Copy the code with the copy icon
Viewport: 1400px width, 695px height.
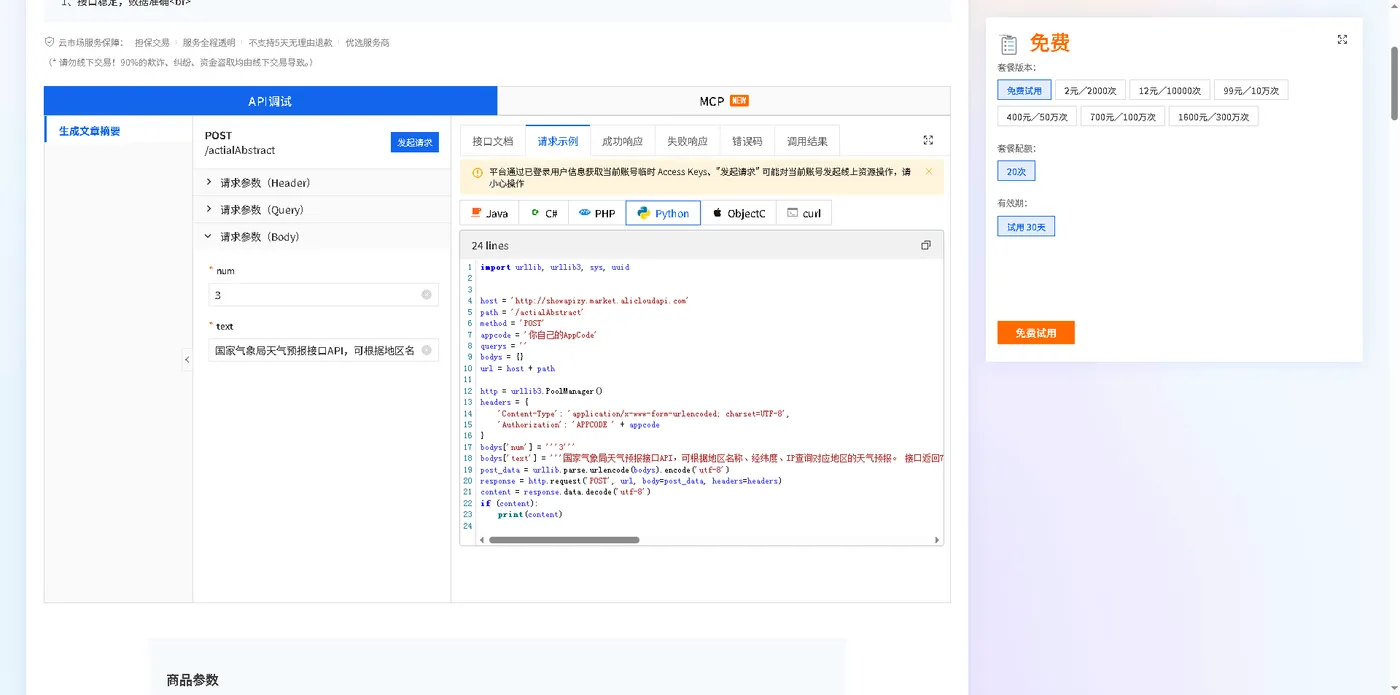925,245
